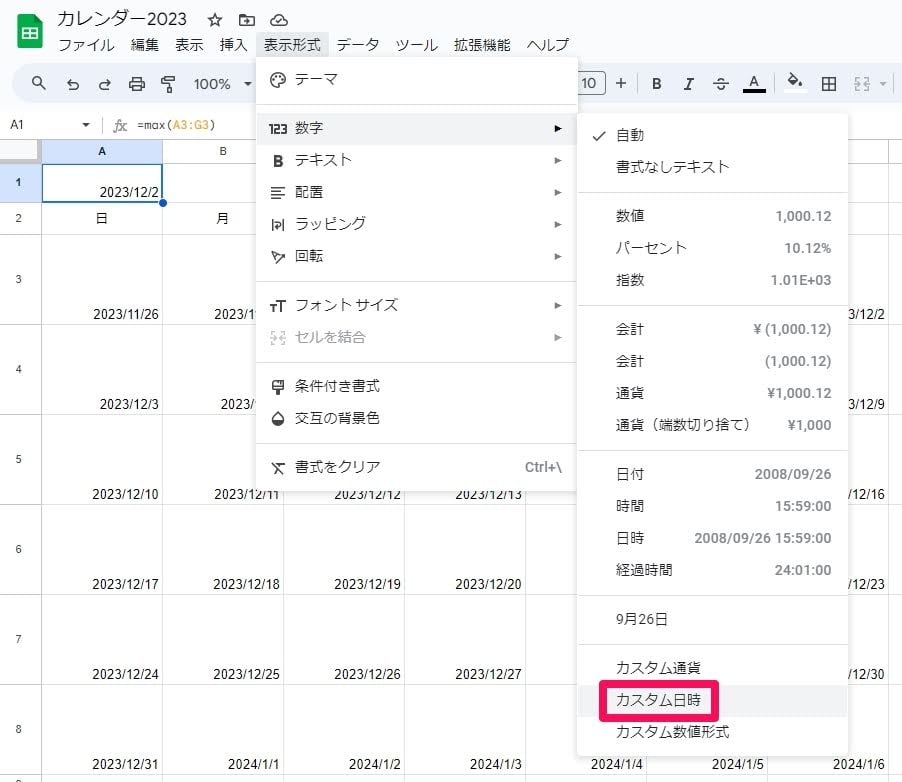Viewport: 902px width, 782px height.
Task: Expand the ラッピング submenu
Action: tap(416, 224)
